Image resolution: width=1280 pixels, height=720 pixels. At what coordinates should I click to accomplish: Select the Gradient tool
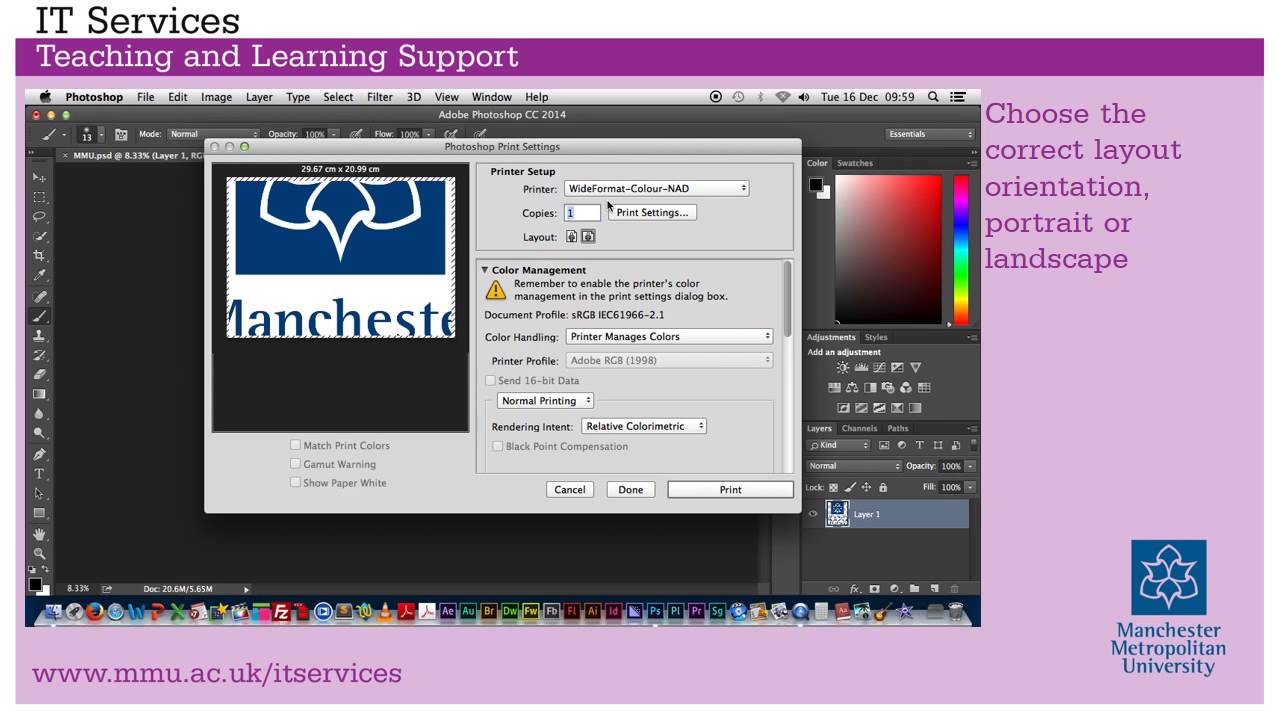click(x=40, y=394)
